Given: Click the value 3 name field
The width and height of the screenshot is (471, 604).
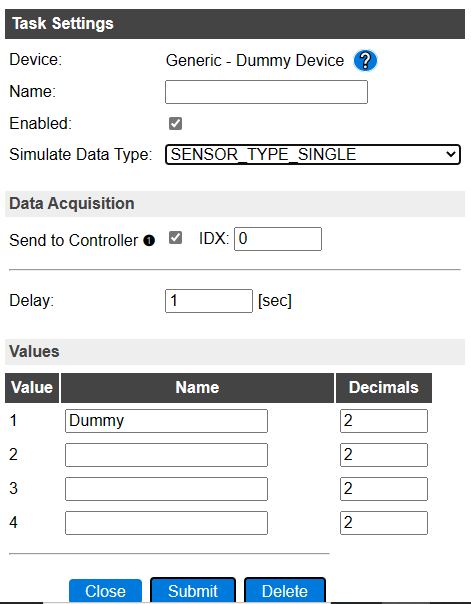Looking at the screenshot, I should pos(166,489).
